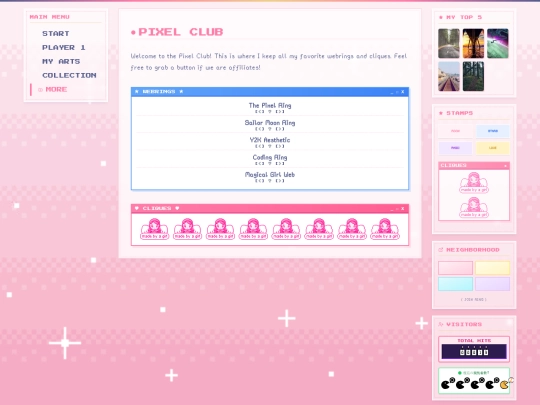Click last 'made by a girl' badge in main Cliques window
Viewport: 540px width, 405px height.
385,229
